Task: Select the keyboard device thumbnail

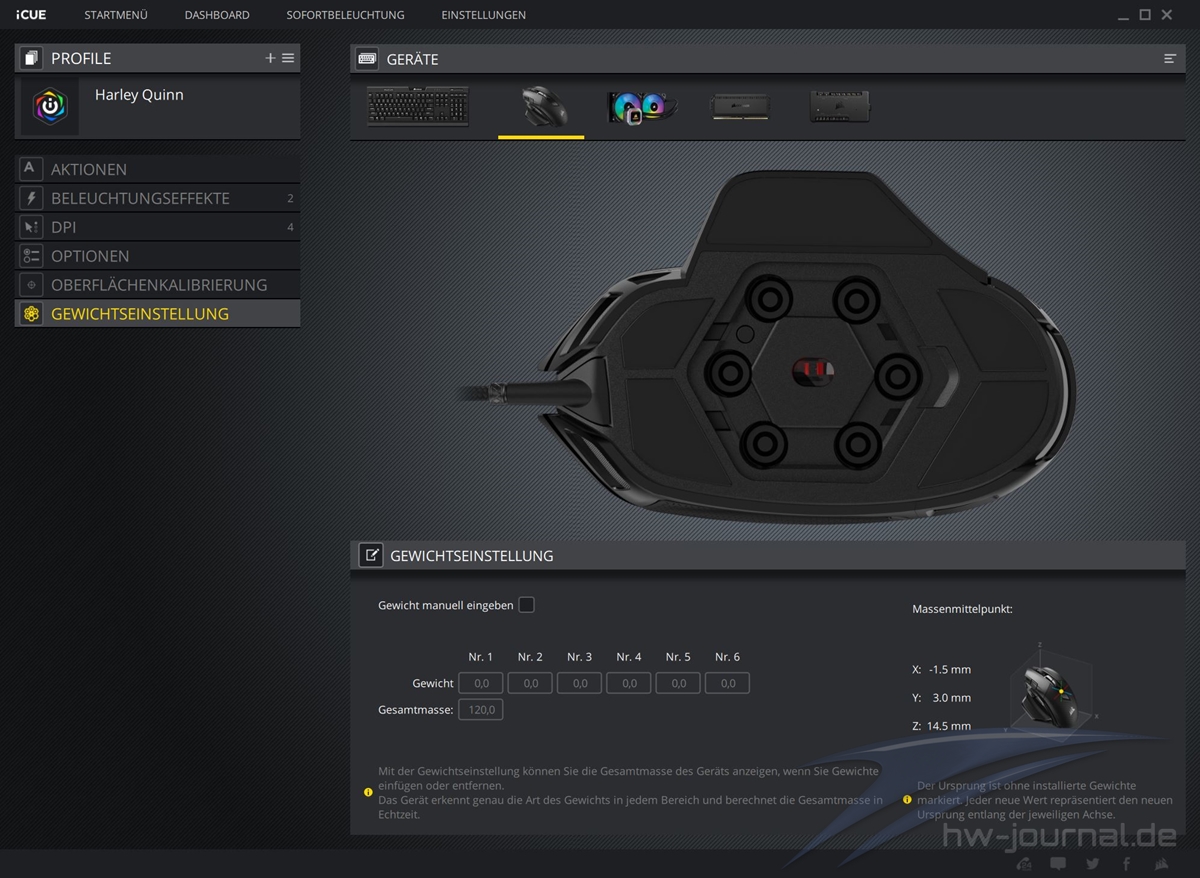Action: pyautogui.click(x=418, y=106)
